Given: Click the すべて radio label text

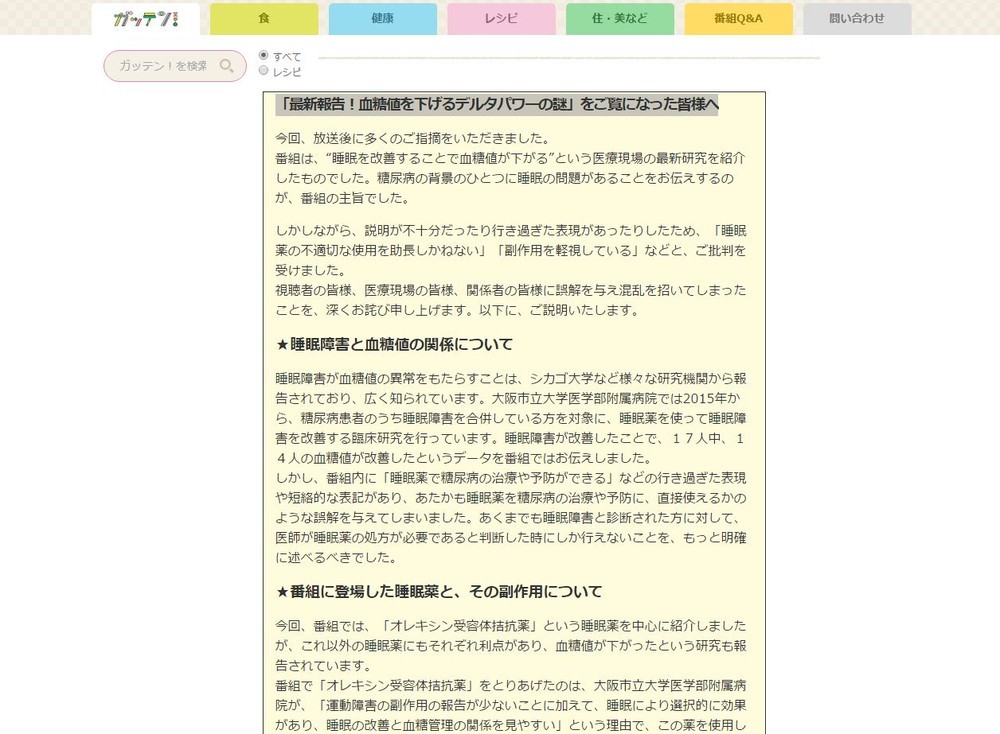Looking at the screenshot, I should click(x=287, y=56).
